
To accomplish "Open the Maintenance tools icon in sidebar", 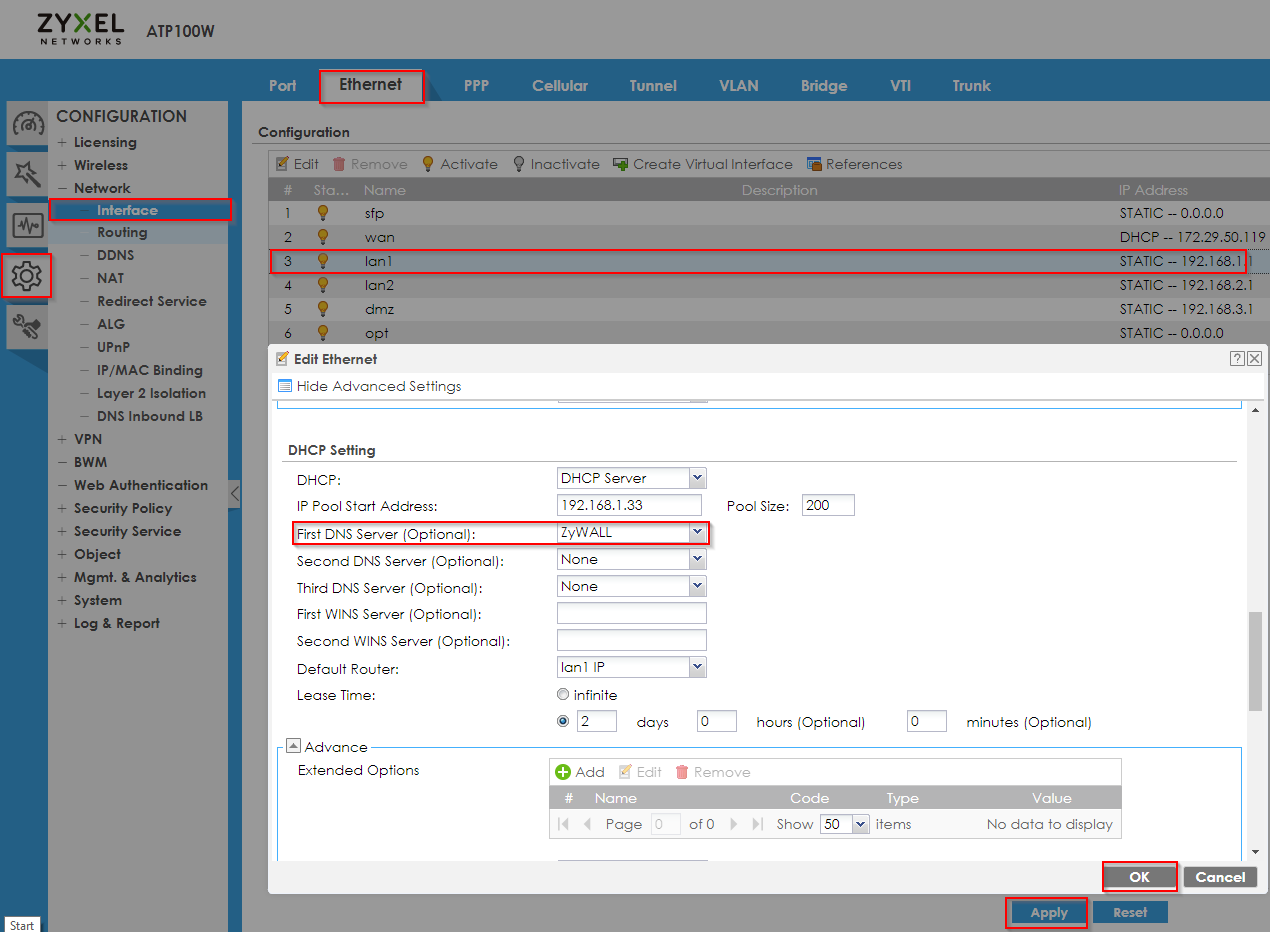I will 27,326.
